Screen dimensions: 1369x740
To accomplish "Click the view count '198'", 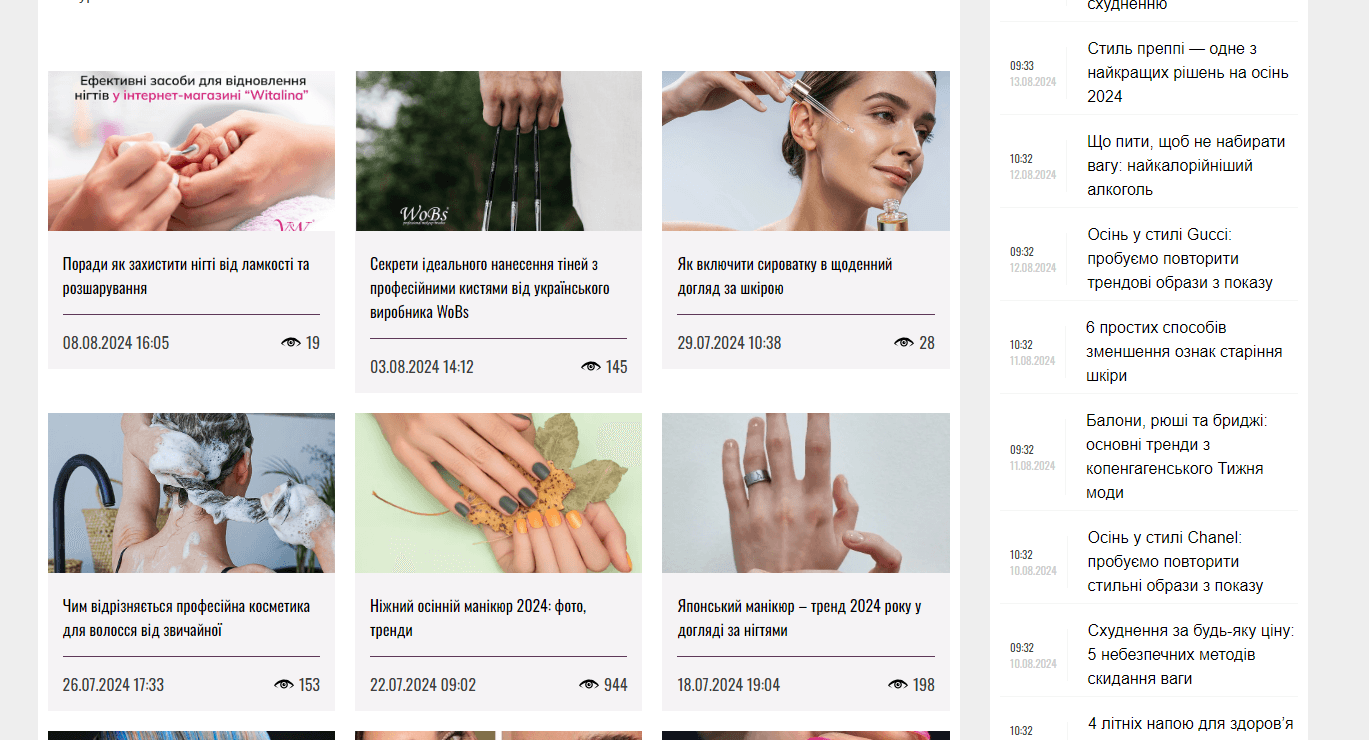I will tap(924, 685).
